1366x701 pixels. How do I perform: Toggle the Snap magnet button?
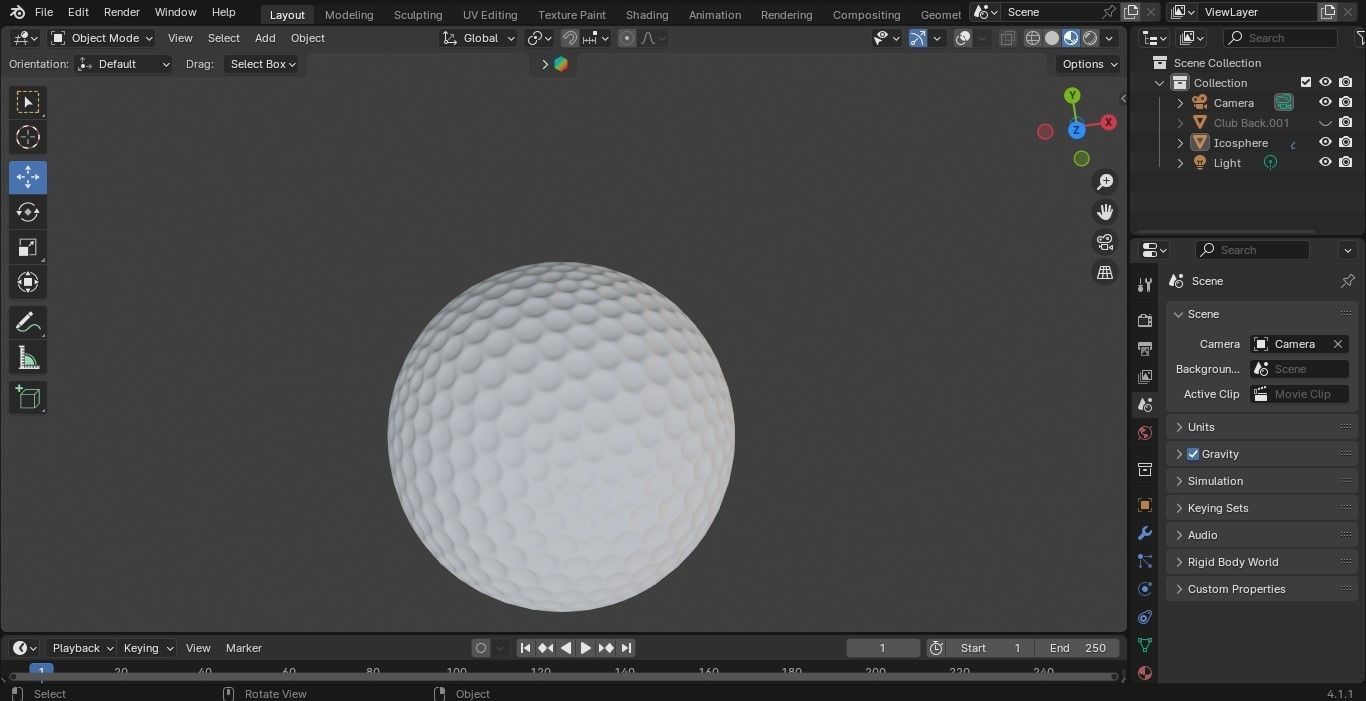click(x=569, y=38)
